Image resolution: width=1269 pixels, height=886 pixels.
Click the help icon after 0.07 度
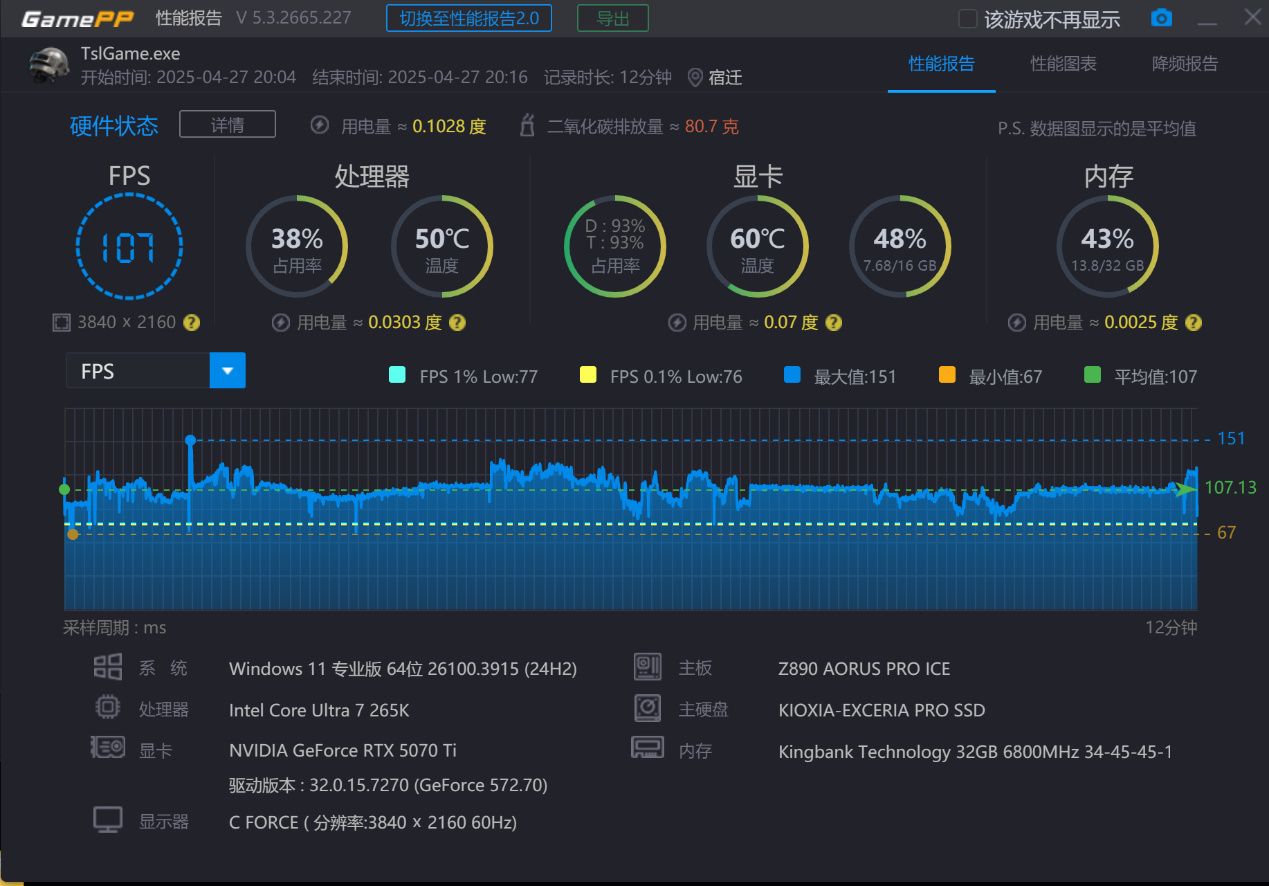click(833, 322)
